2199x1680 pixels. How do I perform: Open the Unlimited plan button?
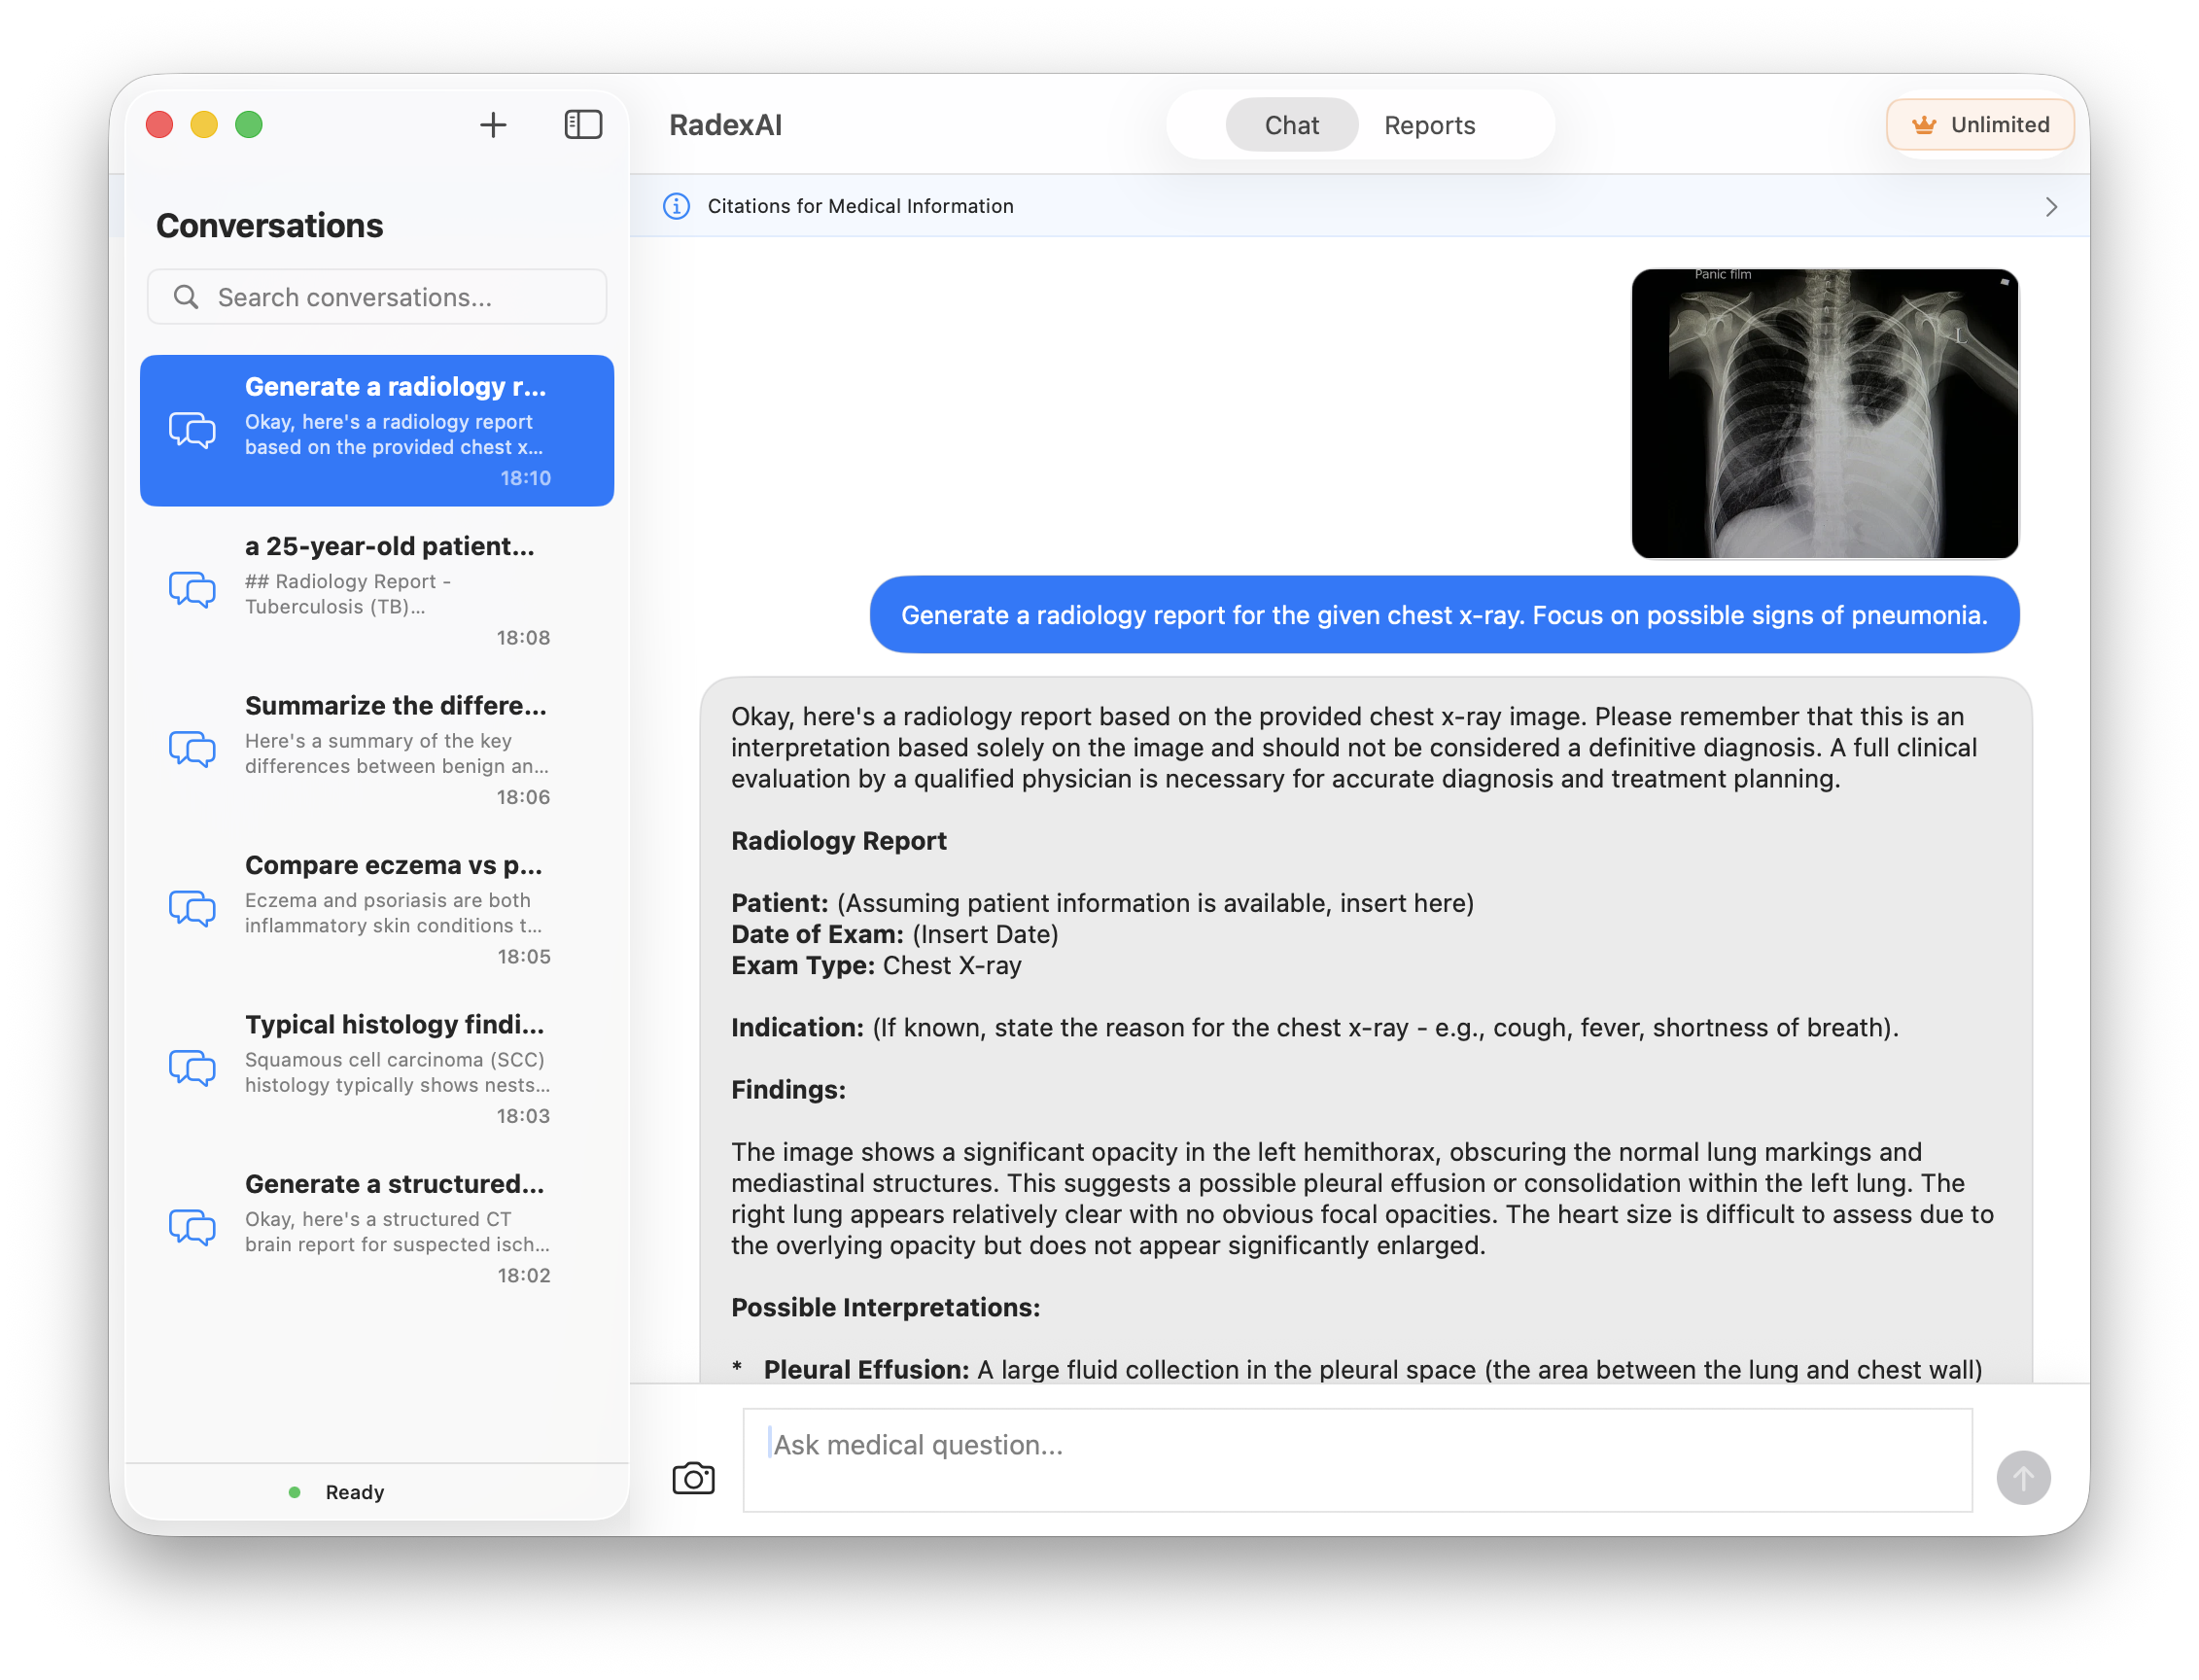tap(1980, 125)
